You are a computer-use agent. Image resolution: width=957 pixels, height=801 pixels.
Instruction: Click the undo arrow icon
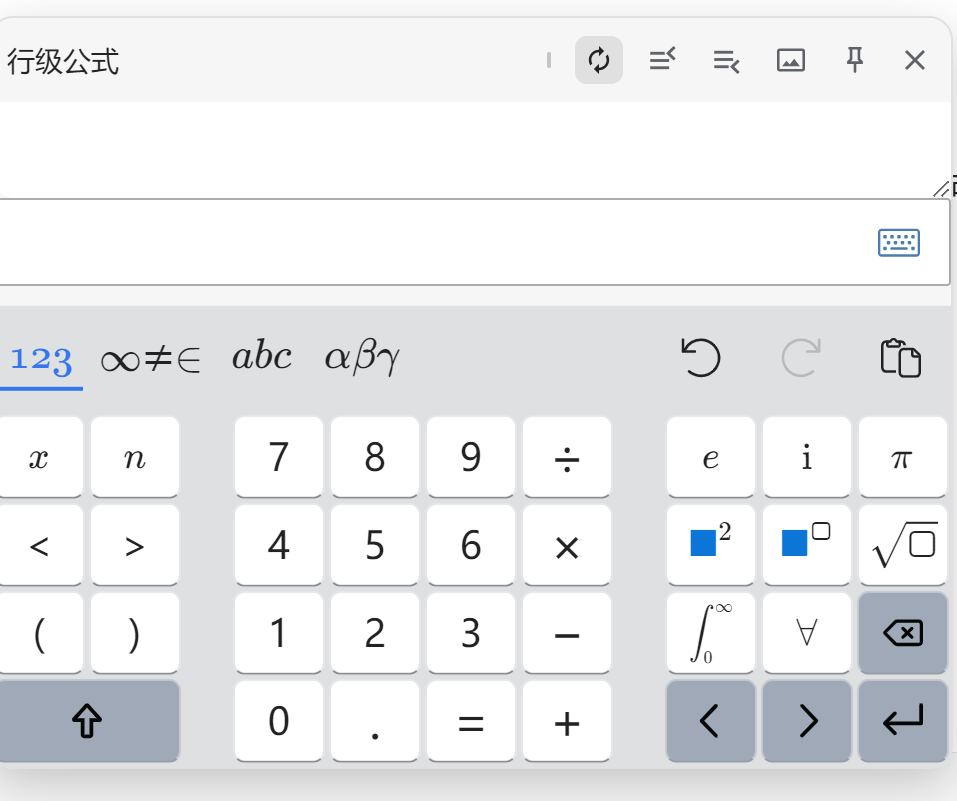pos(701,357)
